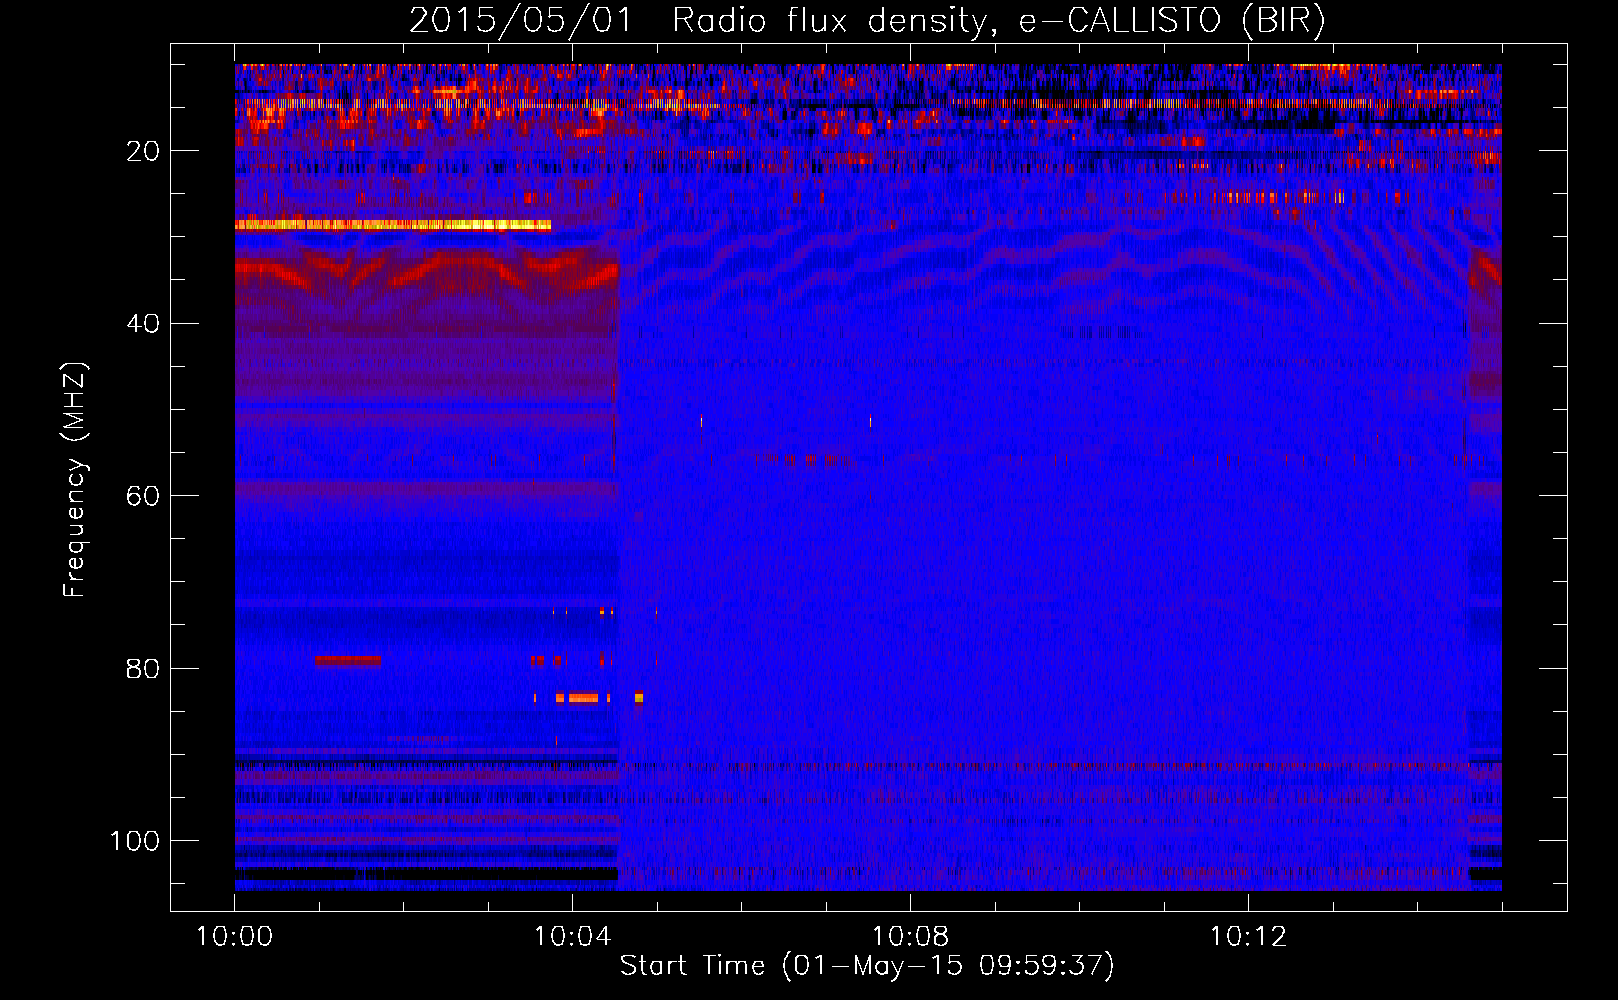Click the orange burst near 83 MHz
This screenshot has width=1618, height=1000.
point(583,697)
